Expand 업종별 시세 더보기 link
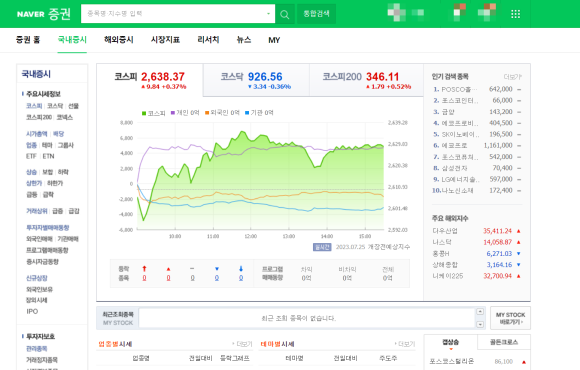Viewport: 580px width, 370px height. [x=242, y=344]
